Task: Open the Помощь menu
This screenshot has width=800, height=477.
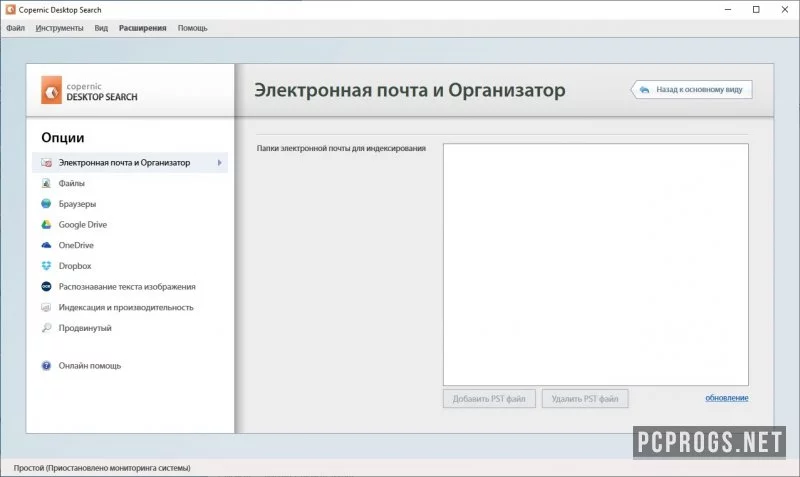Action: [x=192, y=28]
